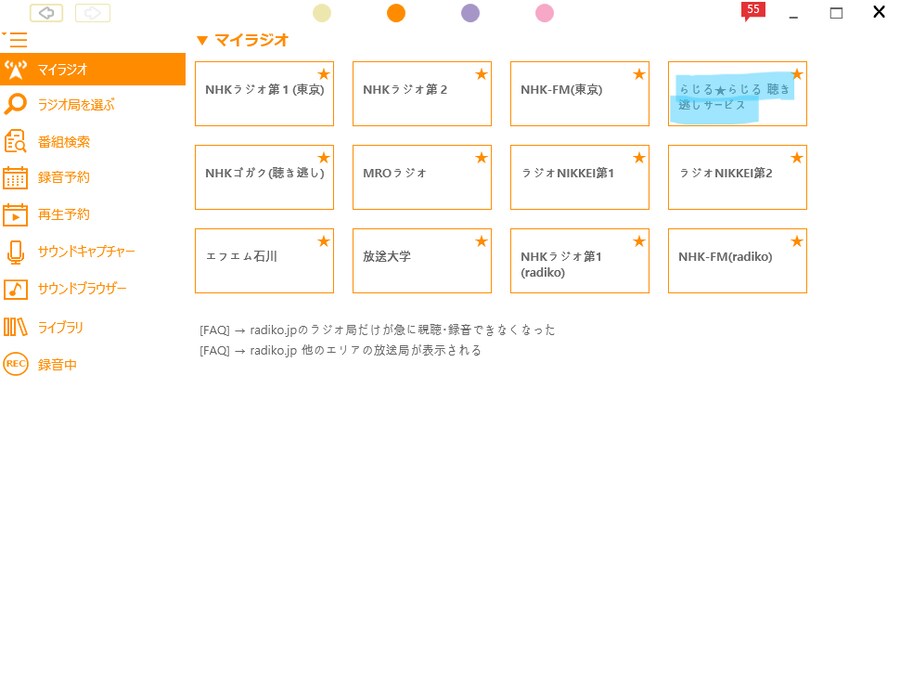Toggle favorite star on エフエム石川
The image size is (900, 686).
pyautogui.click(x=324, y=241)
